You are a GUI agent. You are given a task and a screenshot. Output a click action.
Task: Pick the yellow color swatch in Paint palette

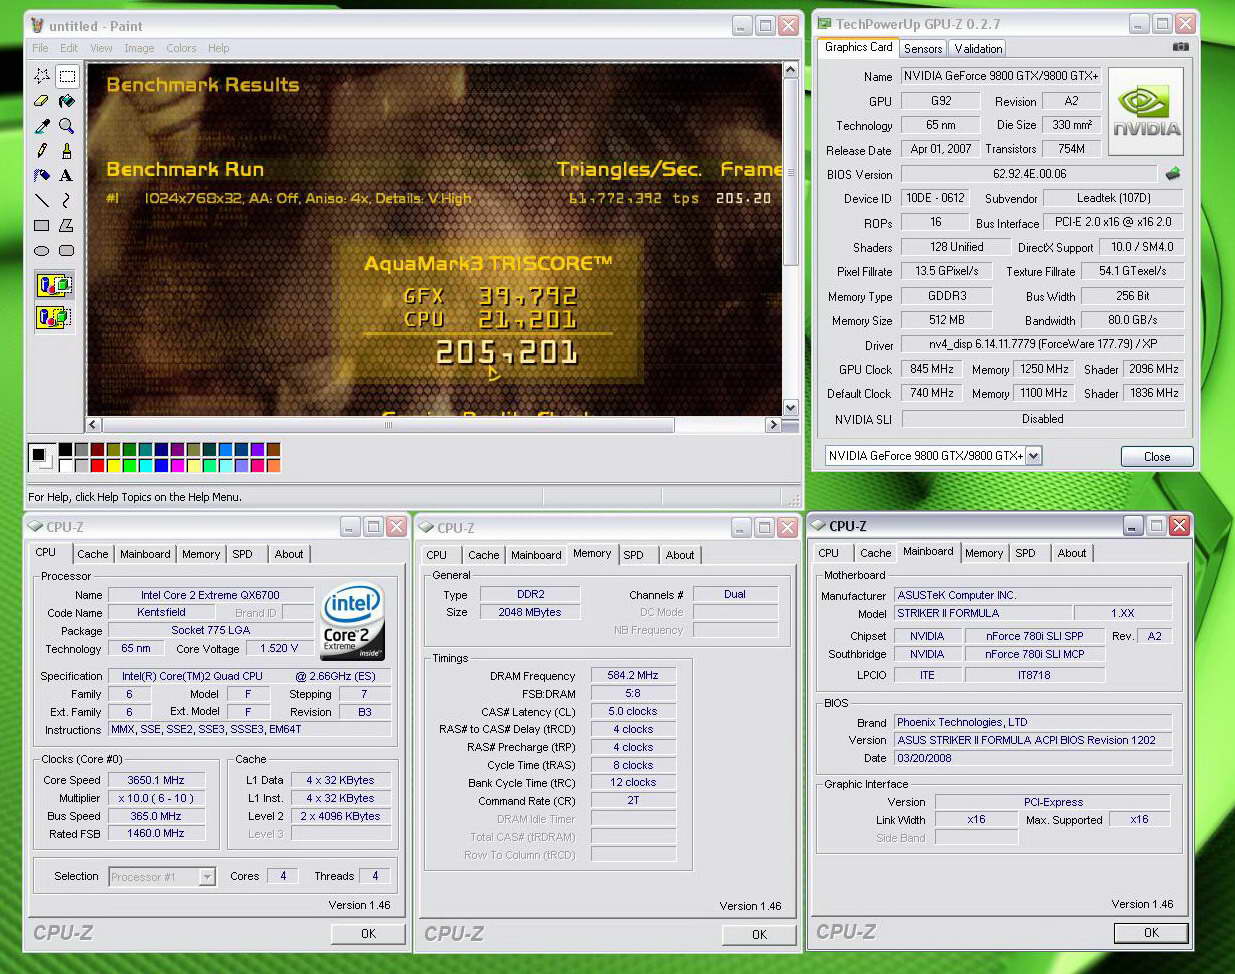(x=113, y=465)
